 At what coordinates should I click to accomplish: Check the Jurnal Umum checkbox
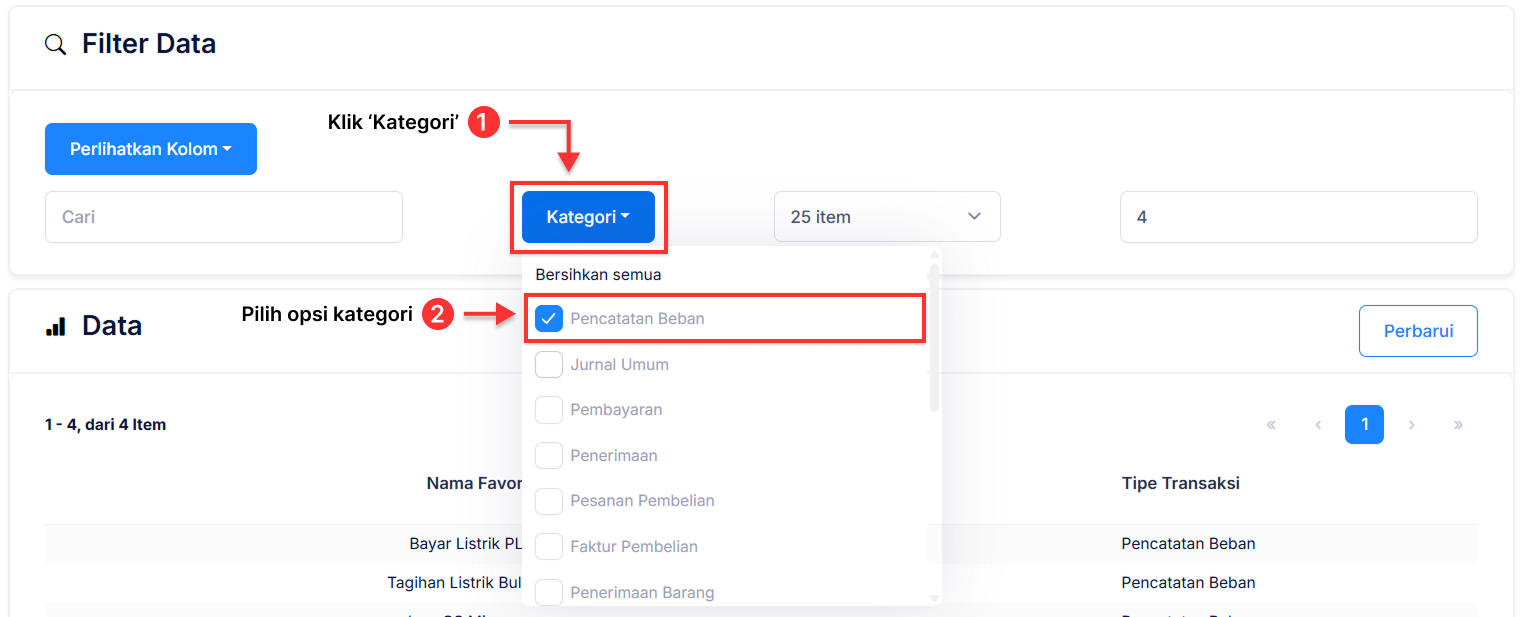click(x=549, y=365)
